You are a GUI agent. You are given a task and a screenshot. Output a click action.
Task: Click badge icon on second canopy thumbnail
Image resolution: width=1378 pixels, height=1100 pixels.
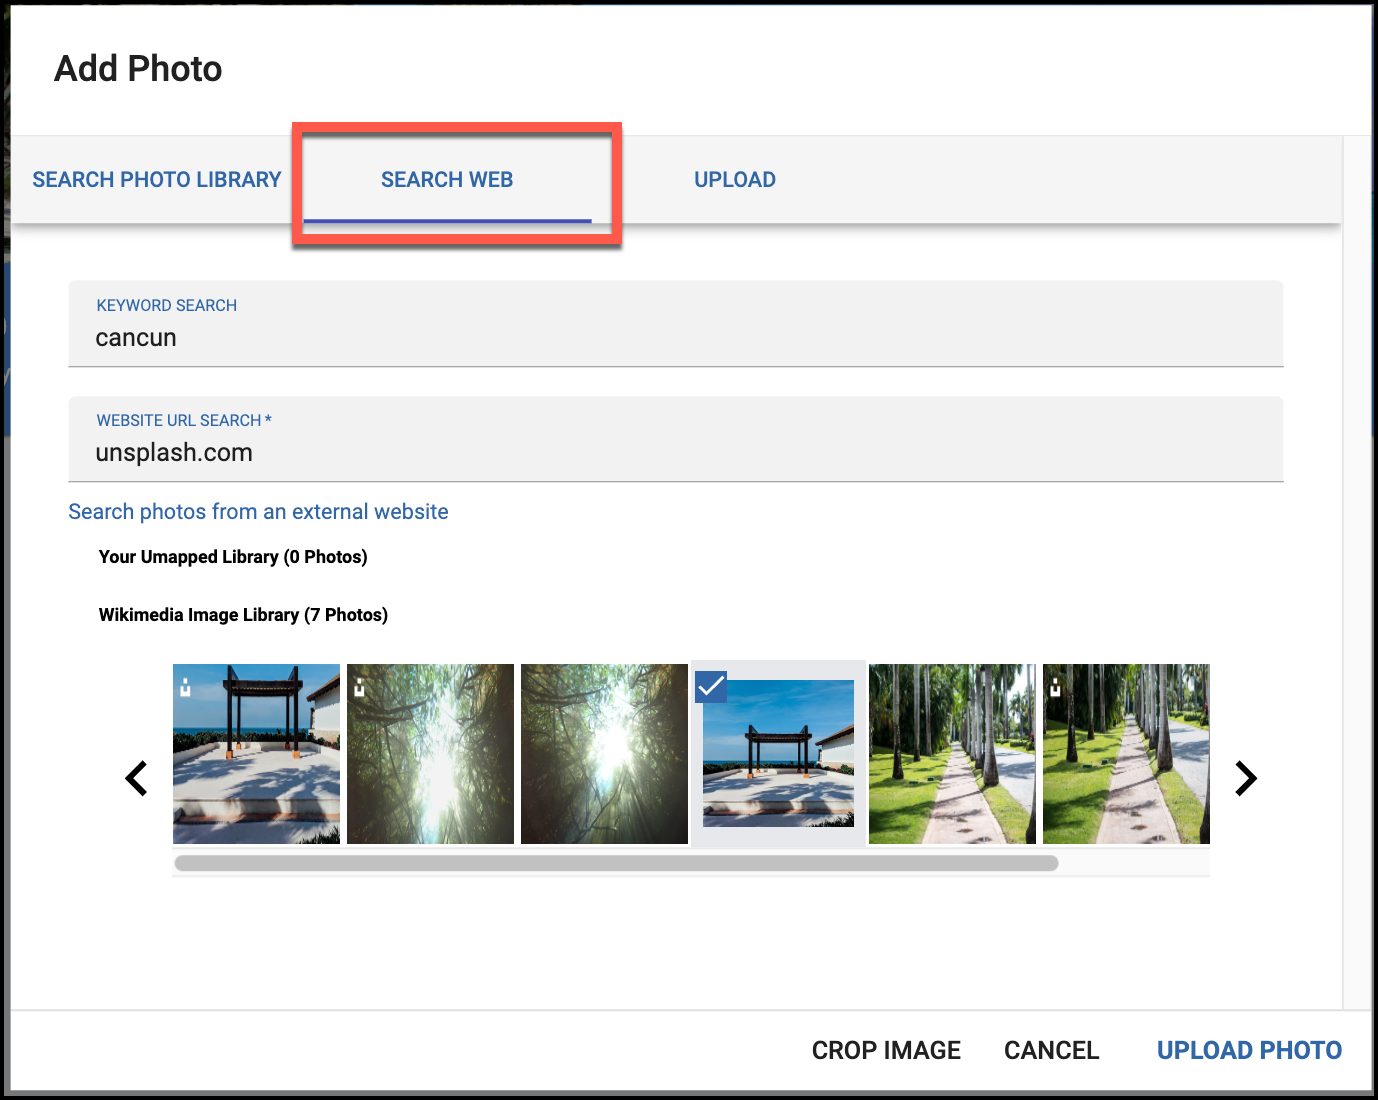coord(359,687)
